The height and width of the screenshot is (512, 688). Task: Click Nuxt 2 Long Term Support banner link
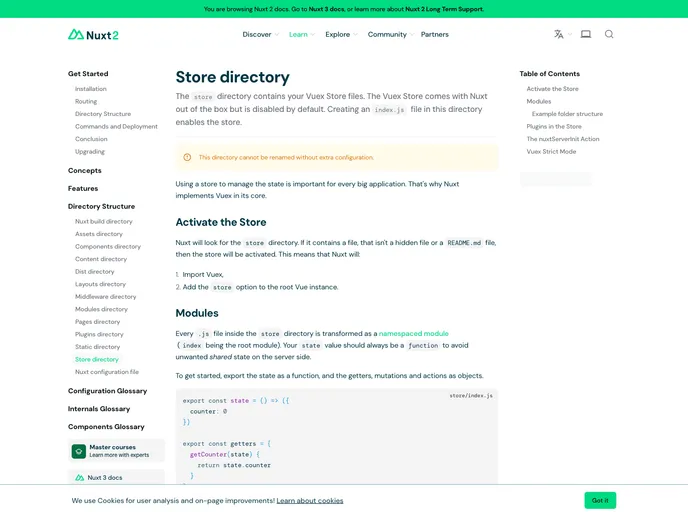[x=444, y=9]
